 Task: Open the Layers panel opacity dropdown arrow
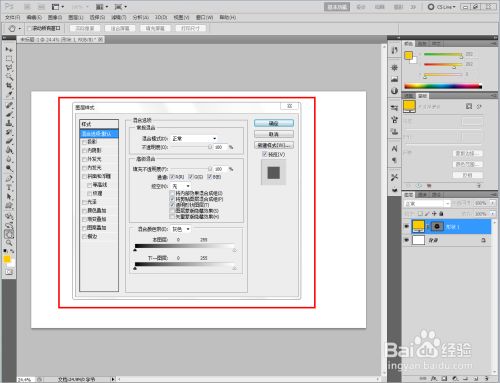(x=493, y=203)
